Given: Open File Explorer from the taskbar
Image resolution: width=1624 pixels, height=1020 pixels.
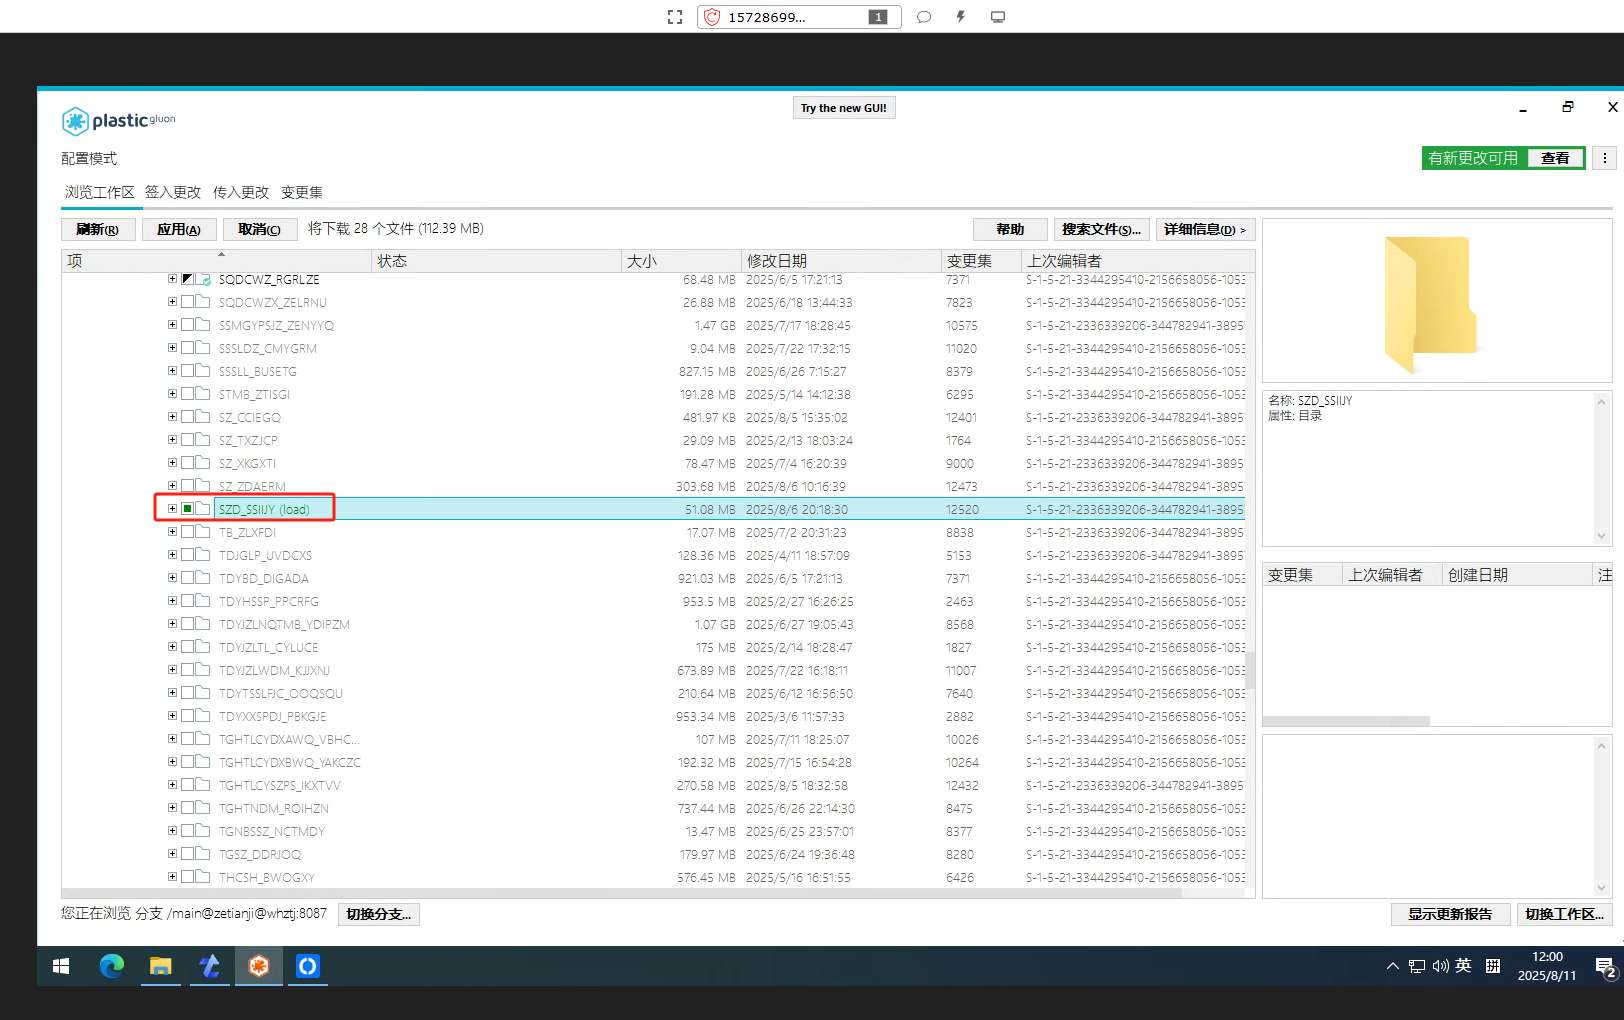Looking at the screenshot, I should (x=160, y=966).
